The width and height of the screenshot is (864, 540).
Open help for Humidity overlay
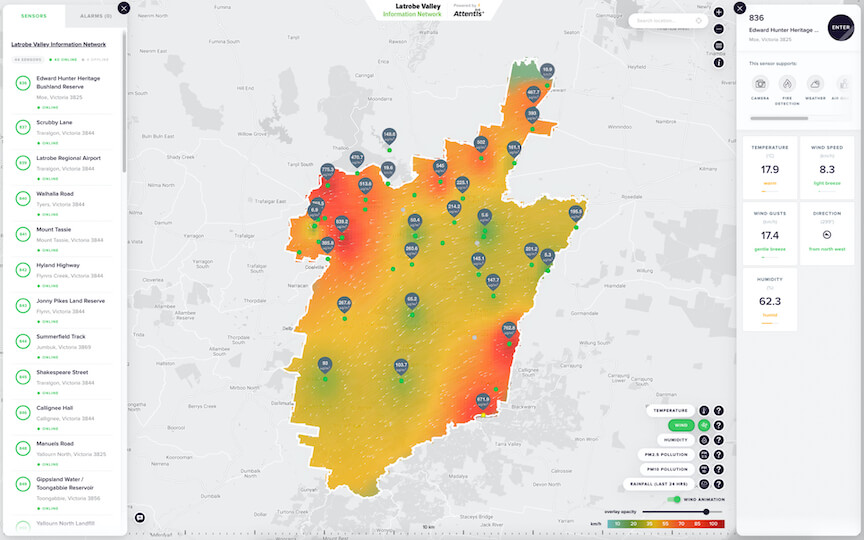point(719,440)
